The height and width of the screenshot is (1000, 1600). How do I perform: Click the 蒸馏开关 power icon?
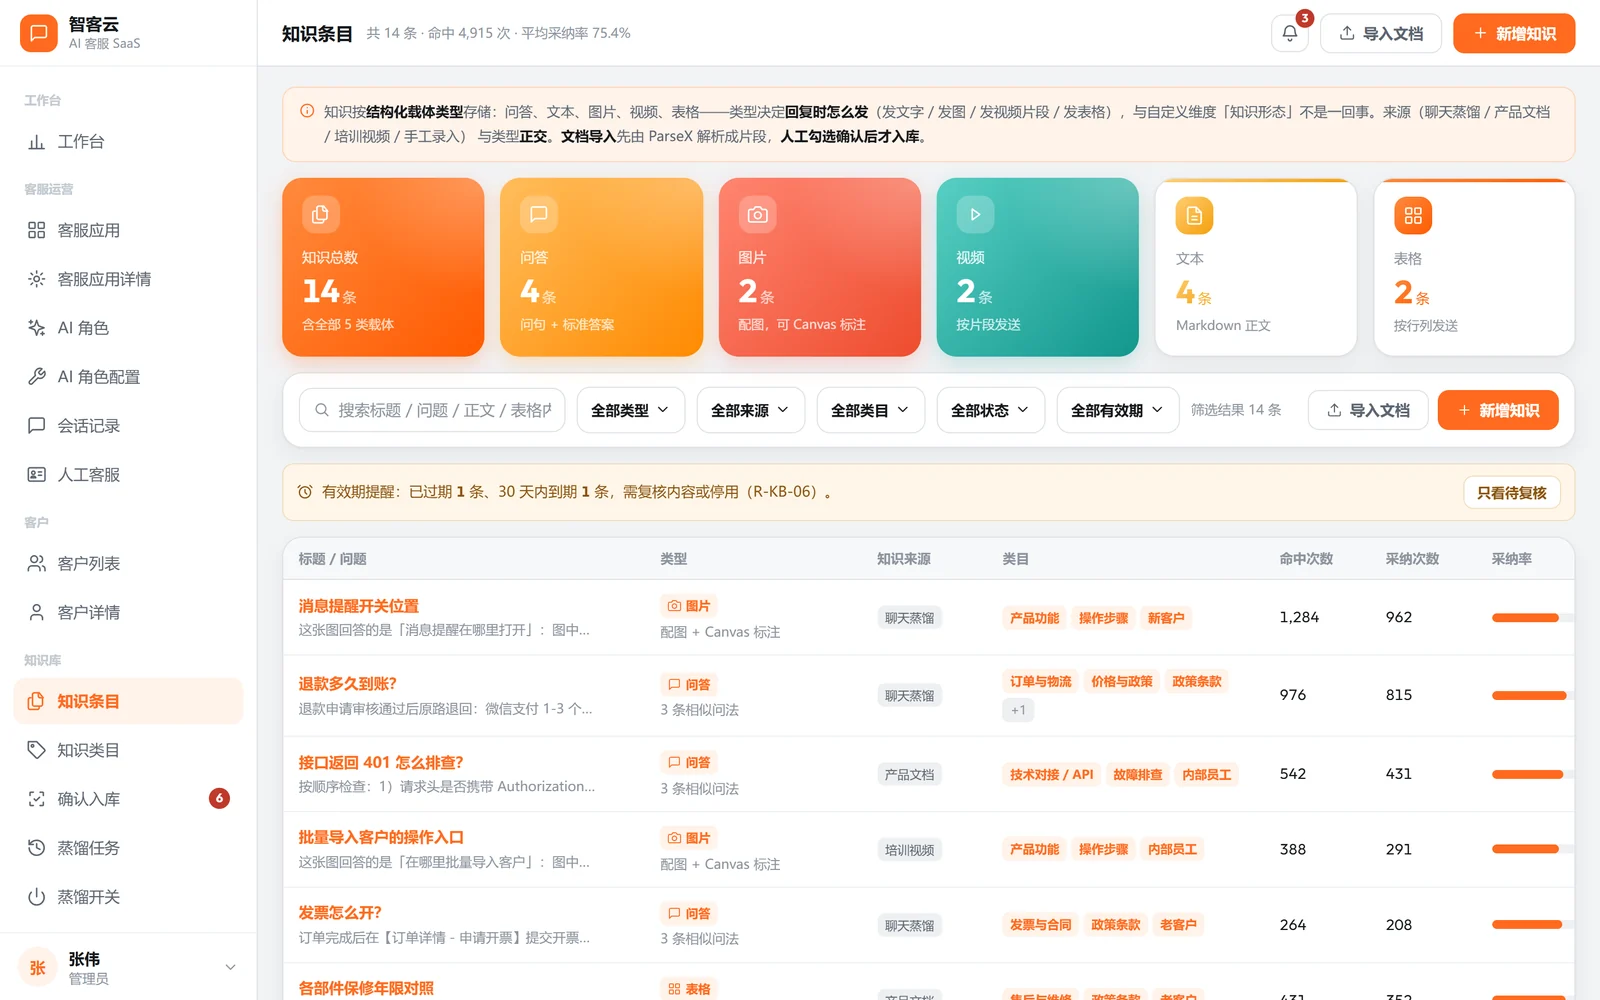point(37,897)
